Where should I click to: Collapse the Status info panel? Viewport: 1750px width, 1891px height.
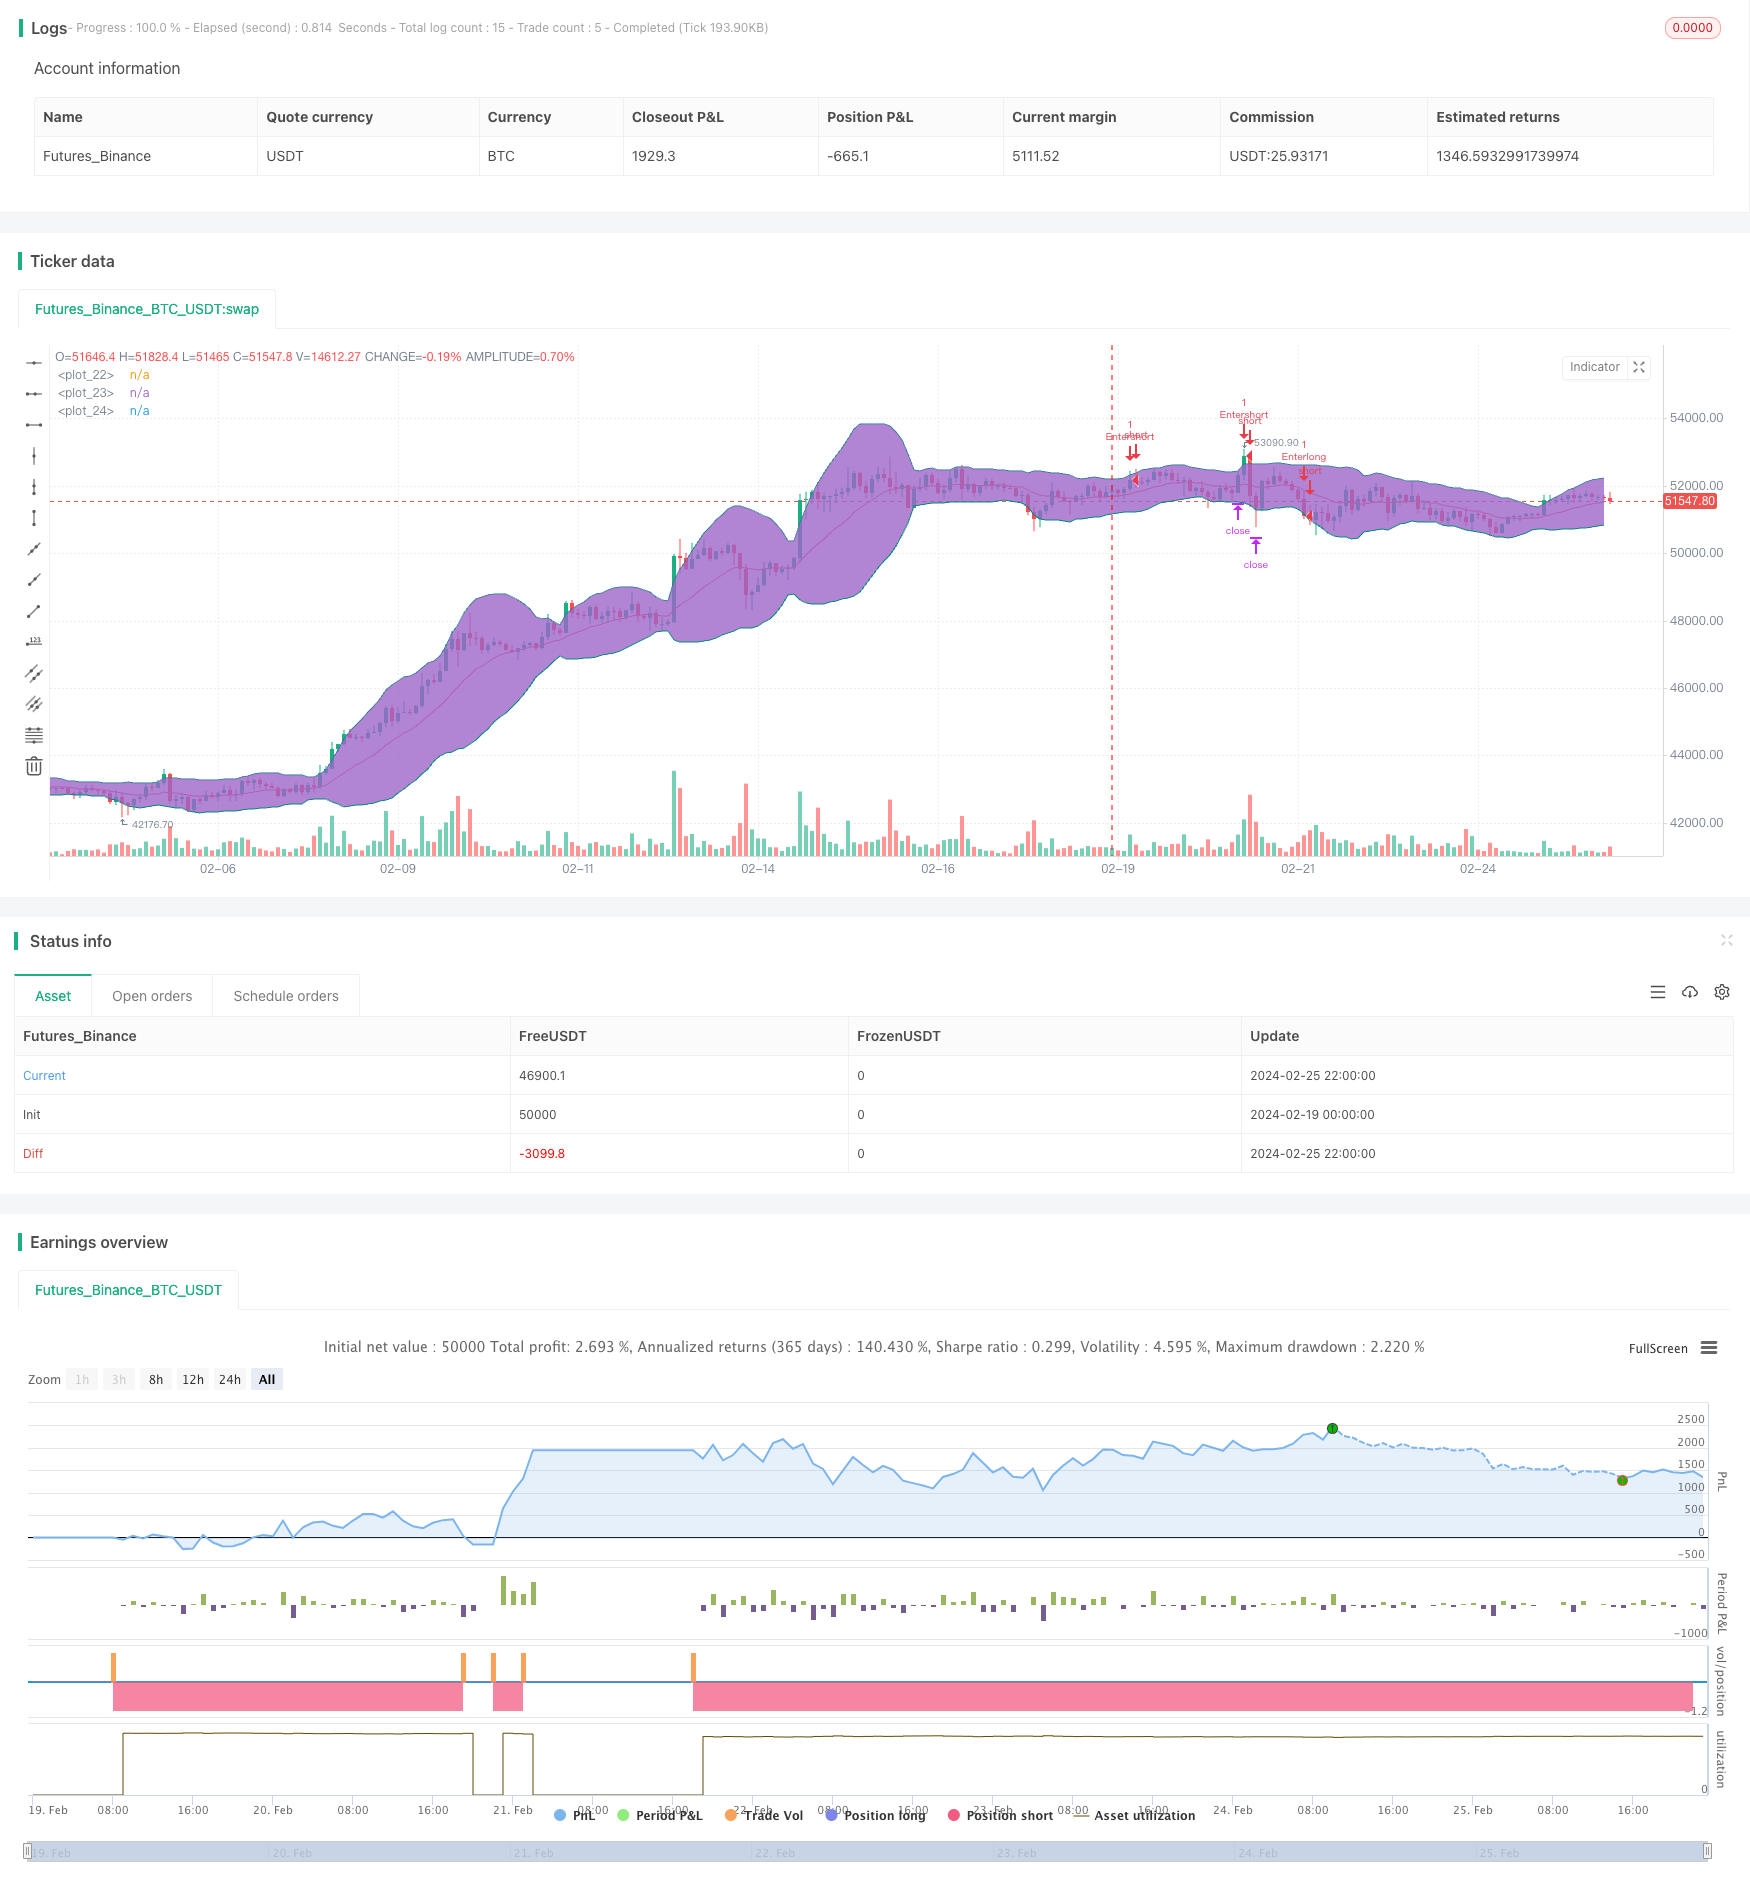(x=1726, y=941)
